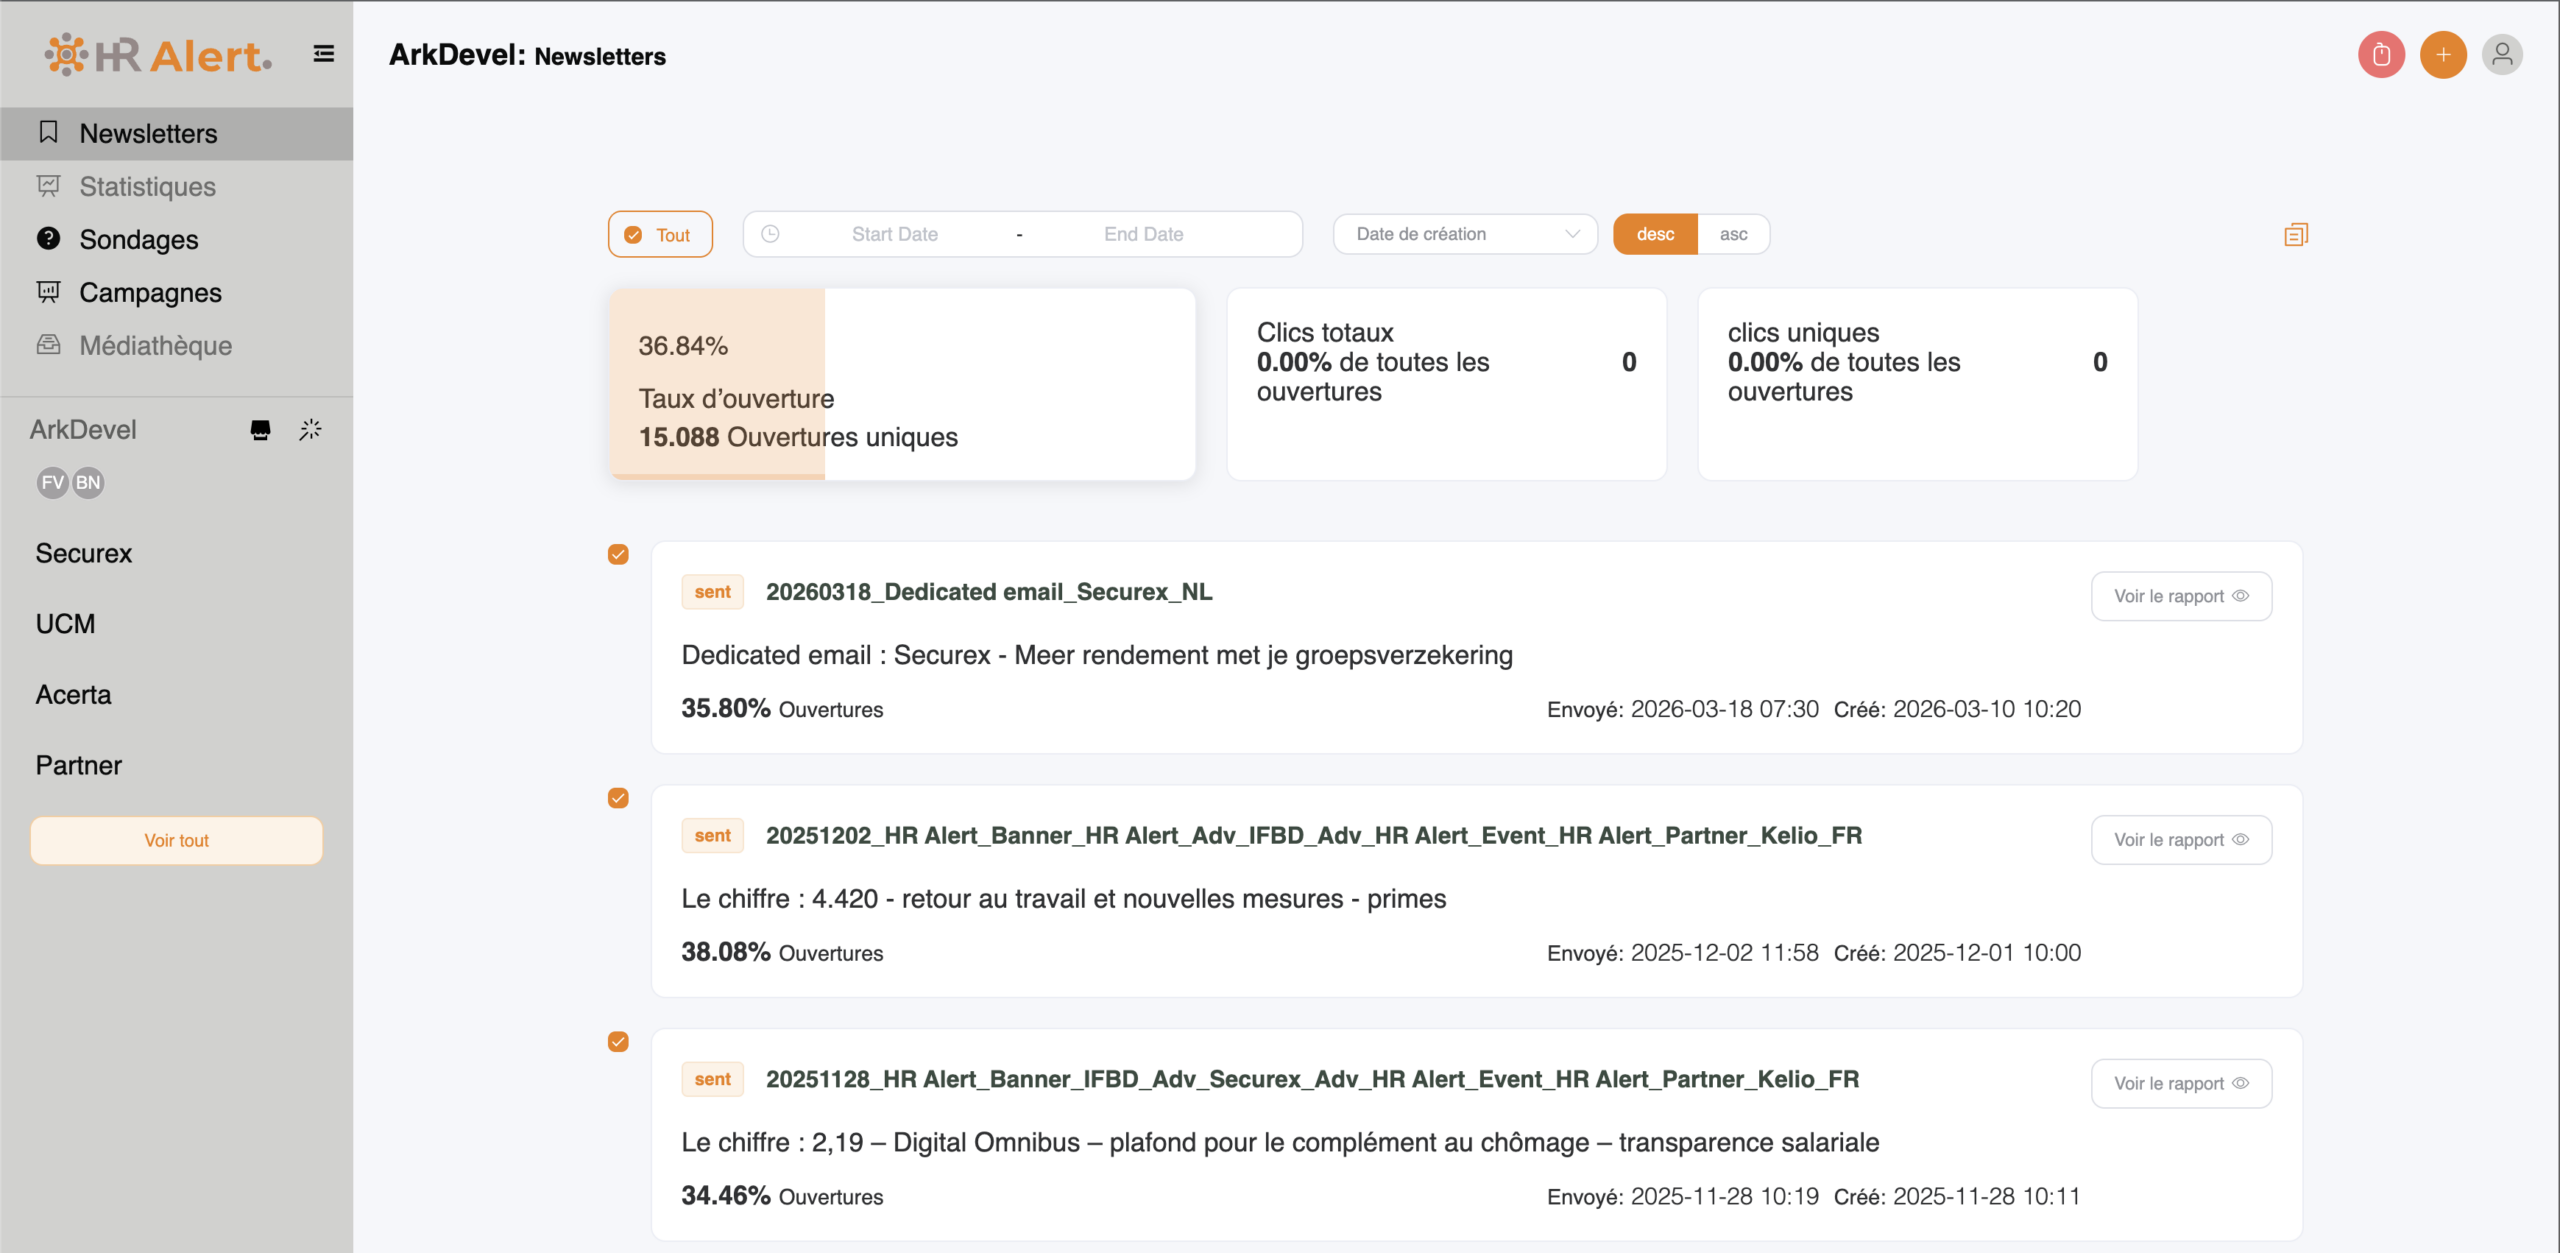Click the orange plus button to add
The width and height of the screenshot is (2560, 1253).
tap(2443, 55)
